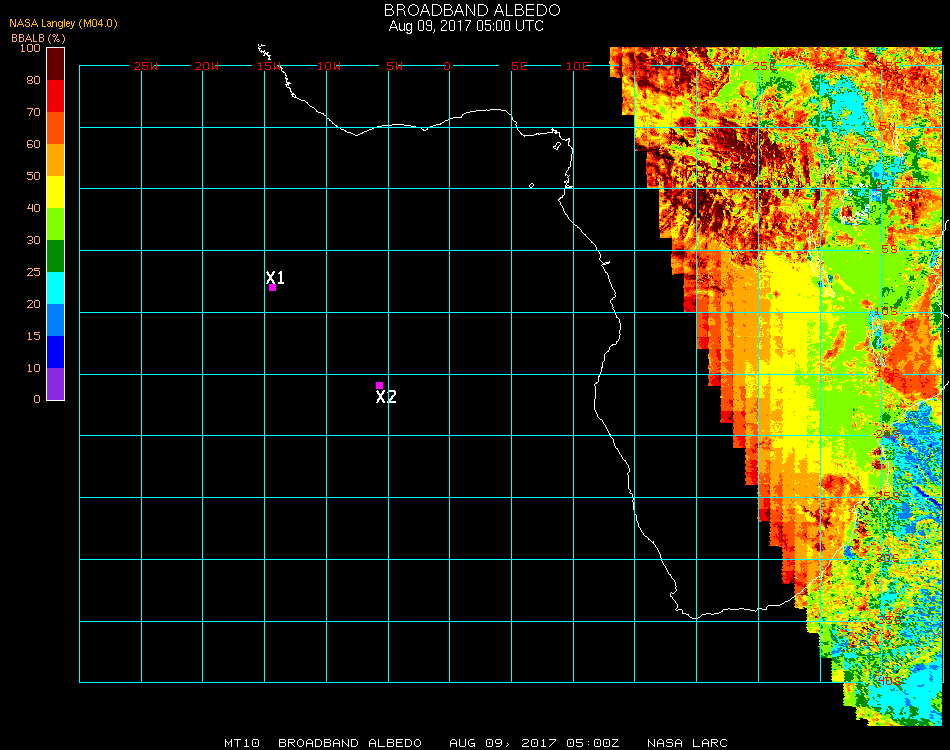950x750 pixels.
Task: Select the 5E longitude label
Action: pos(519,66)
